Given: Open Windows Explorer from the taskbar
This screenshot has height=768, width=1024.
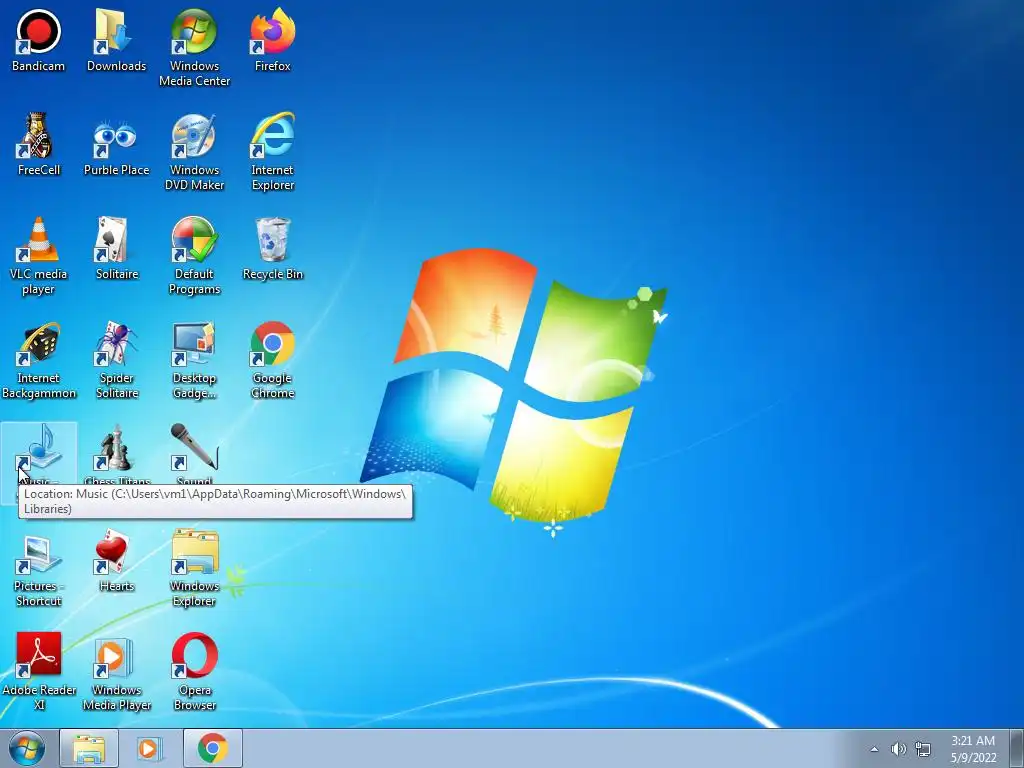Looking at the screenshot, I should click(x=89, y=748).
